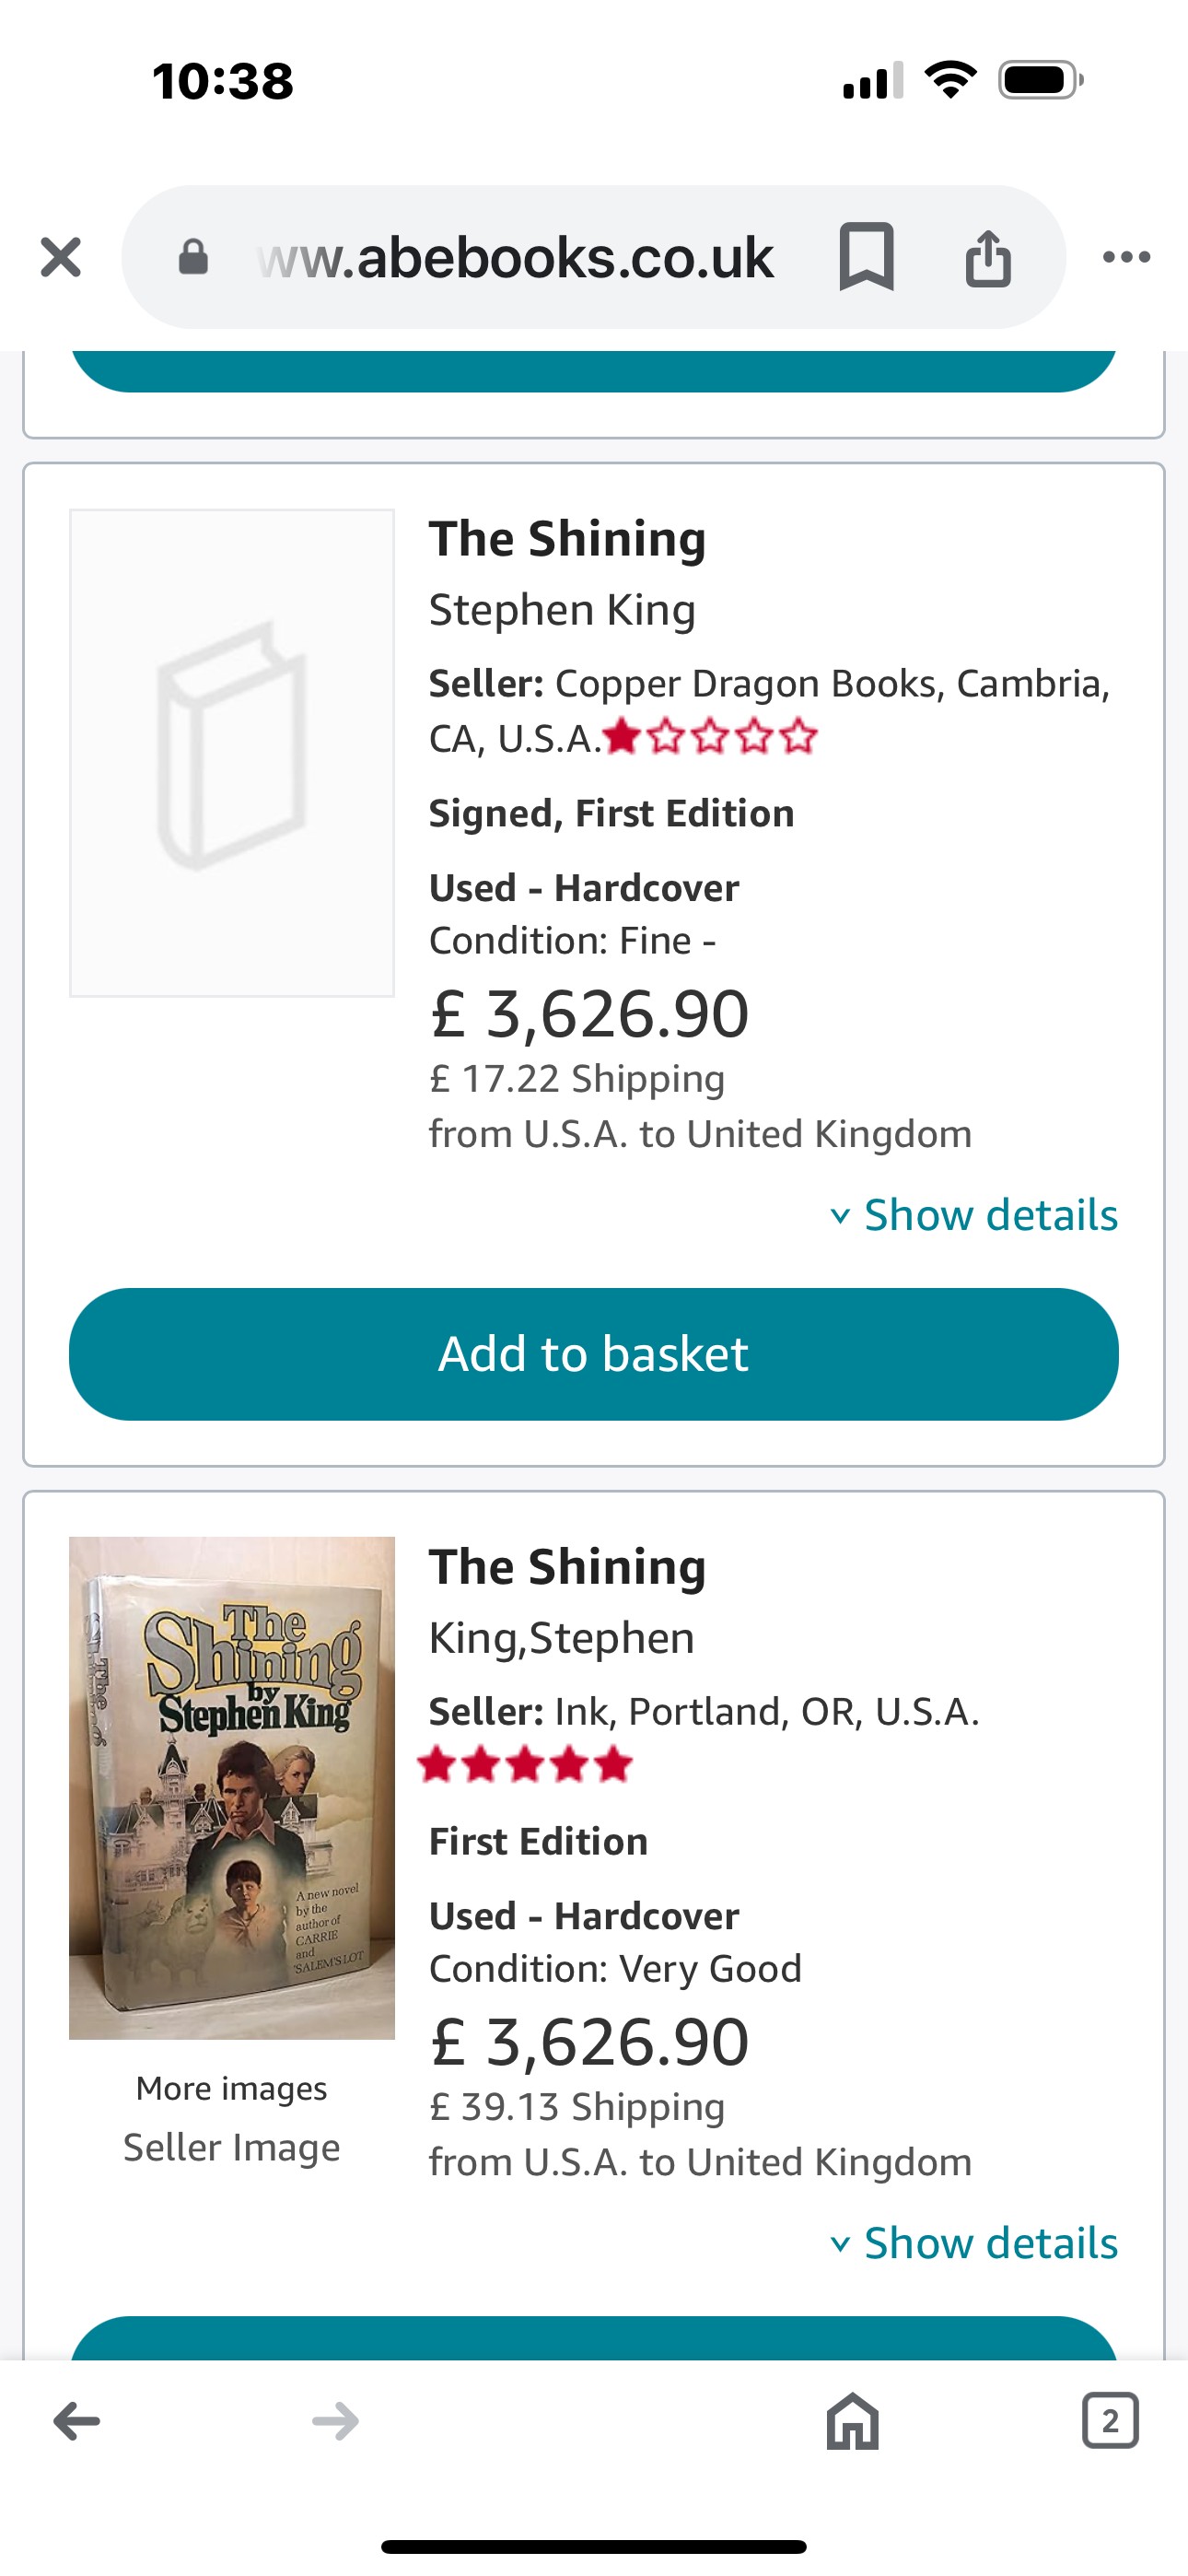1188x2576 pixels.
Task: Open the three-dot more options menu
Action: pyautogui.click(x=1126, y=258)
